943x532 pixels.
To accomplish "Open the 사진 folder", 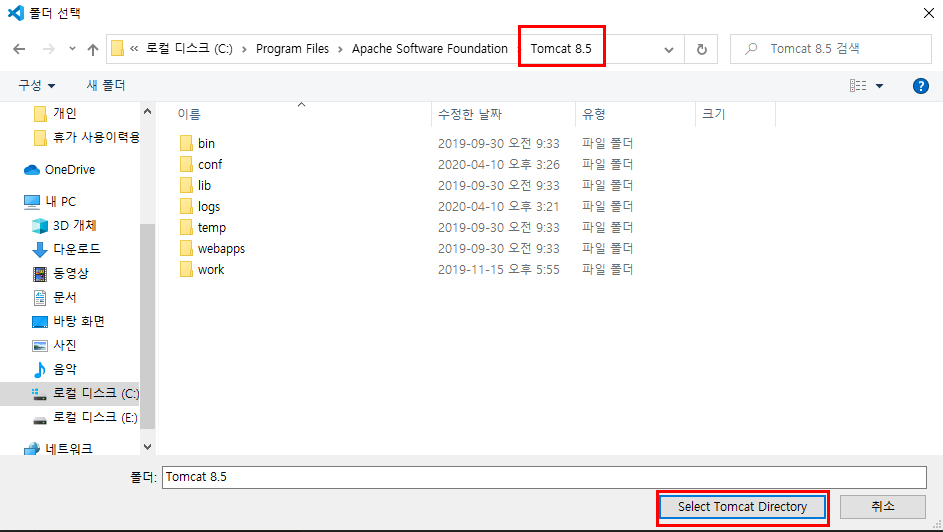I will click(x=54, y=345).
